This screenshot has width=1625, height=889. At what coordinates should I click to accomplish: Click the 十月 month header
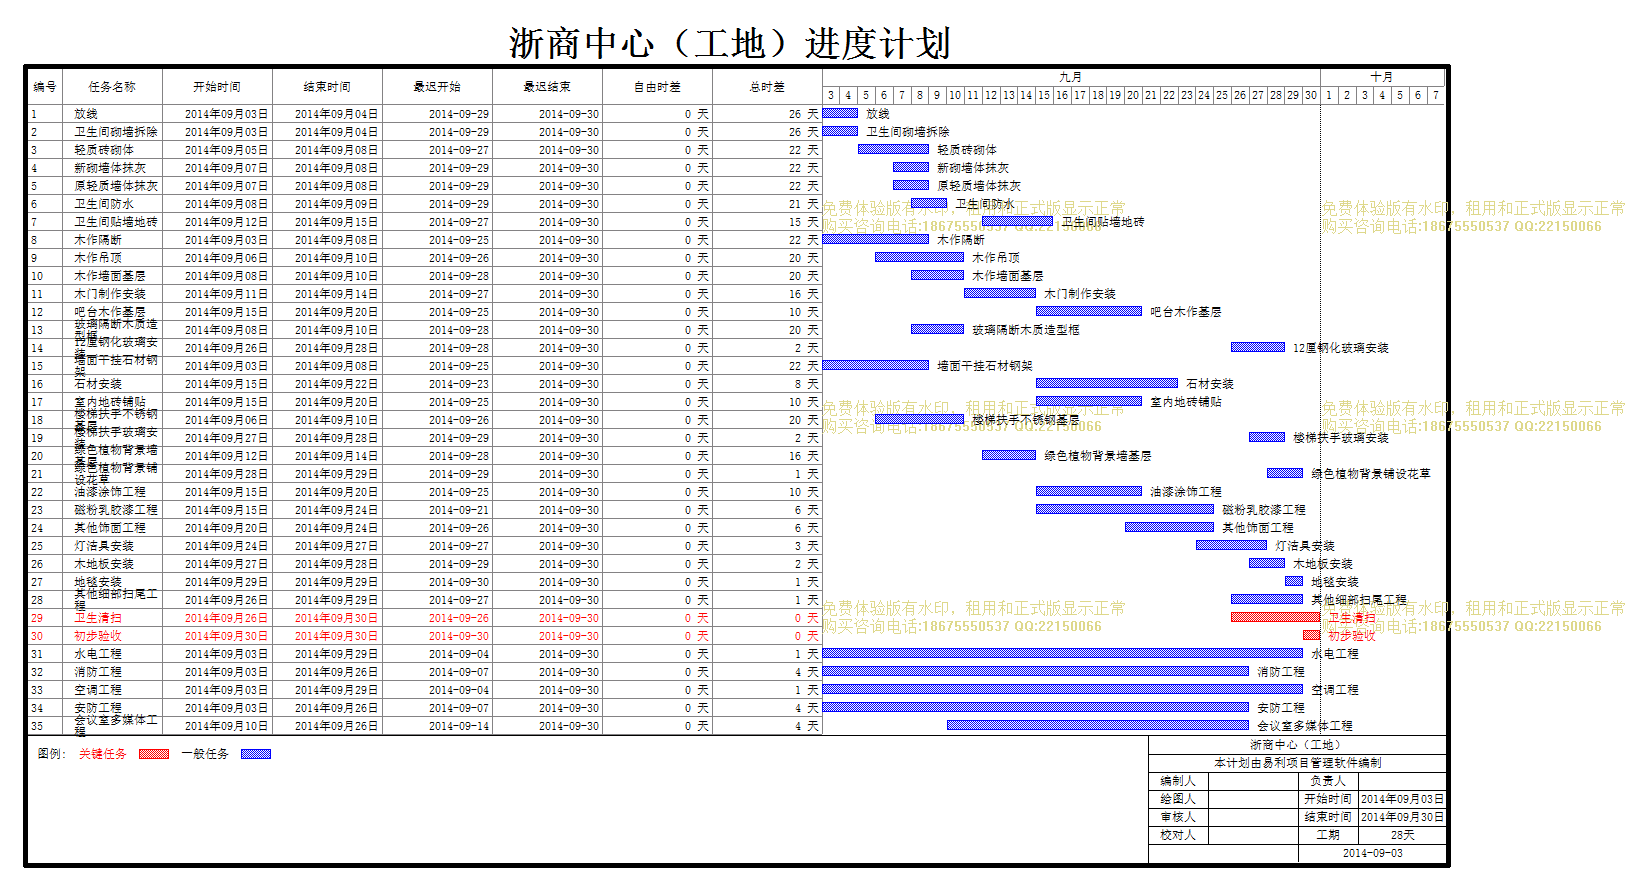point(1382,77)
